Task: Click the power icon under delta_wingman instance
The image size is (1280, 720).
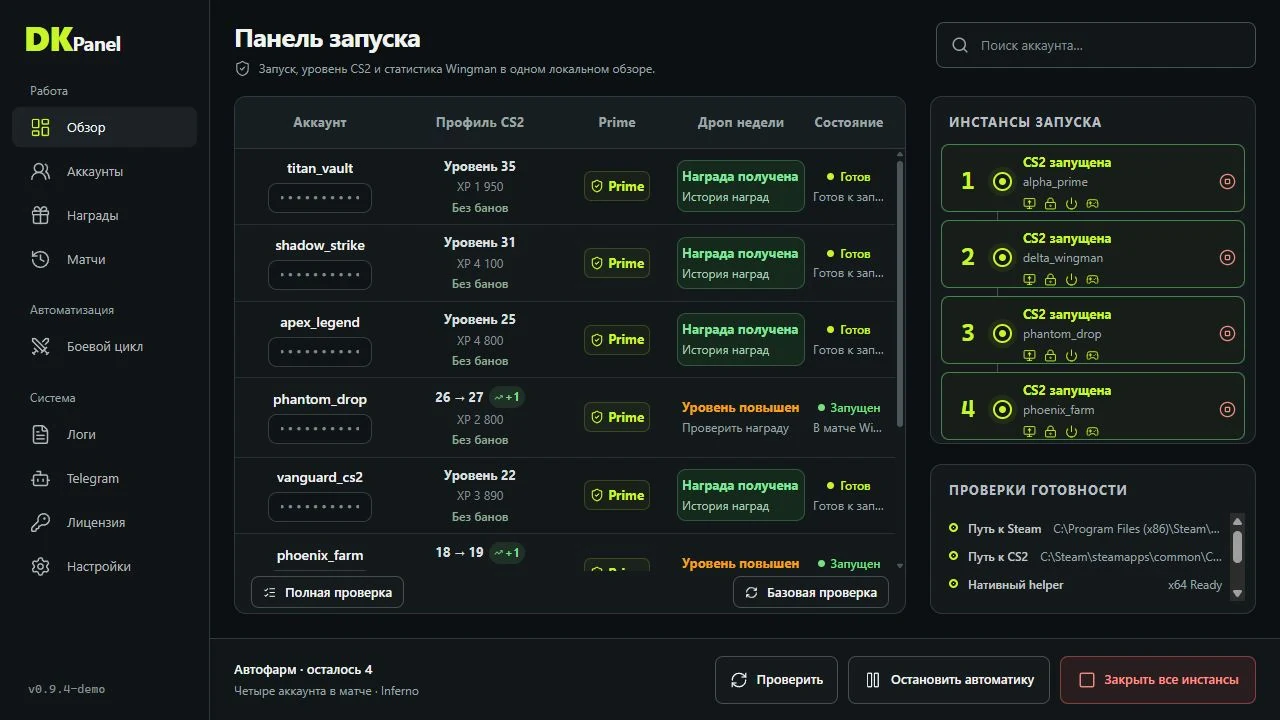Action: tap(1071, 279)
